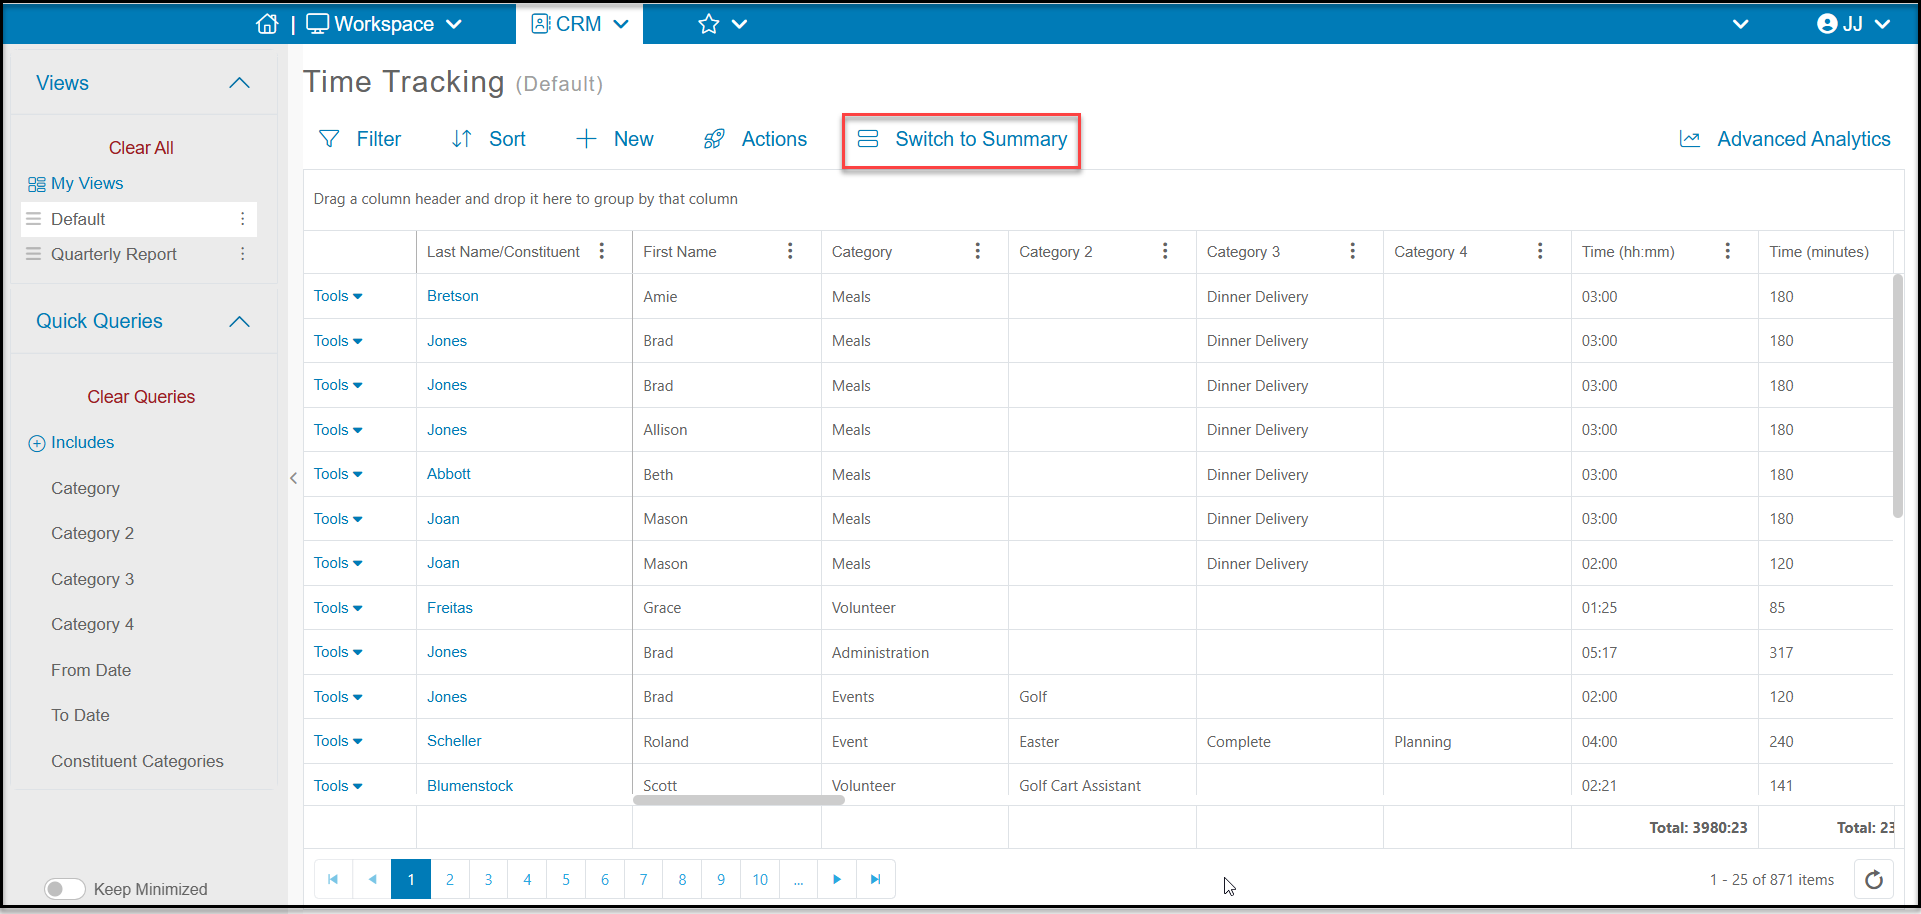
Task: Expand the Includes query option
Action: 71,442
